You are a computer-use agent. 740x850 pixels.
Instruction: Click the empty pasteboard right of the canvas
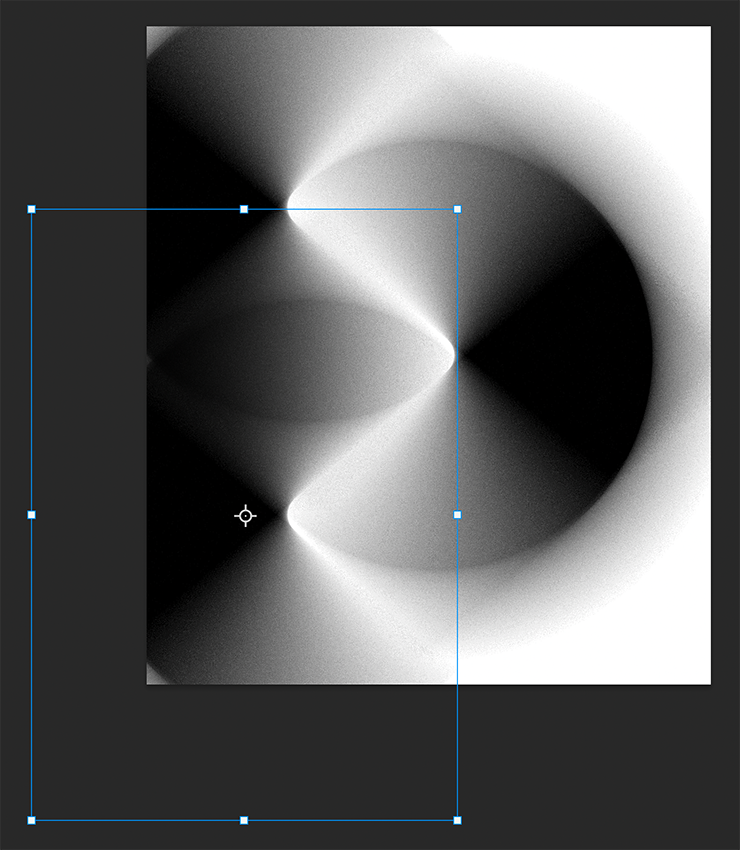pyautogui.click(x=725, y=400)
